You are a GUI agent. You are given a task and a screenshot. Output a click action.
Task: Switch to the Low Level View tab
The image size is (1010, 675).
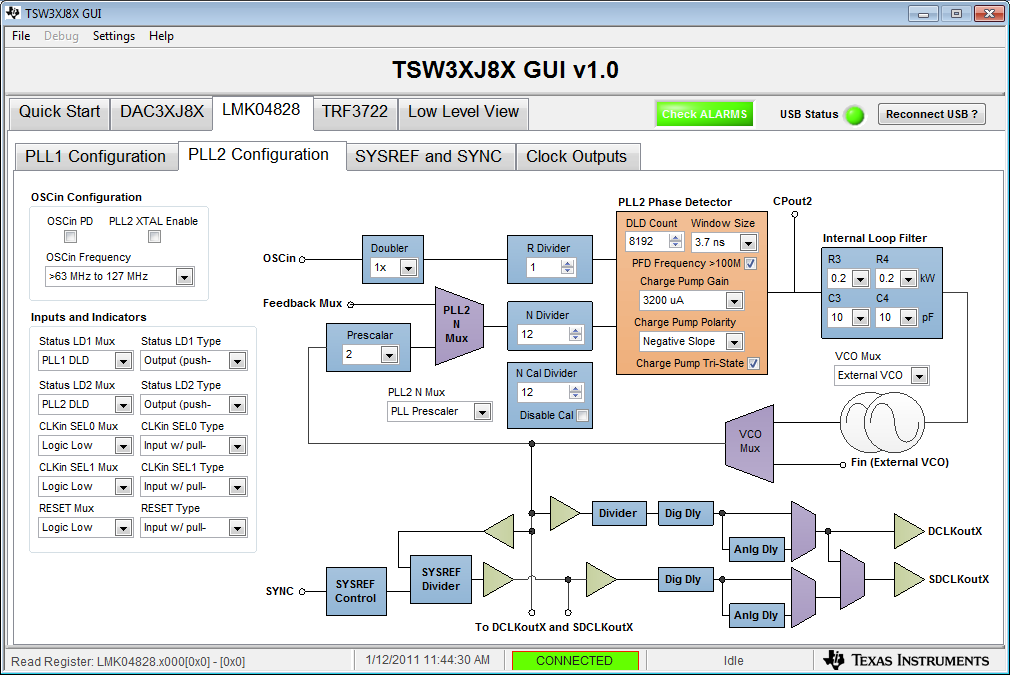click(x=463, y=112)
